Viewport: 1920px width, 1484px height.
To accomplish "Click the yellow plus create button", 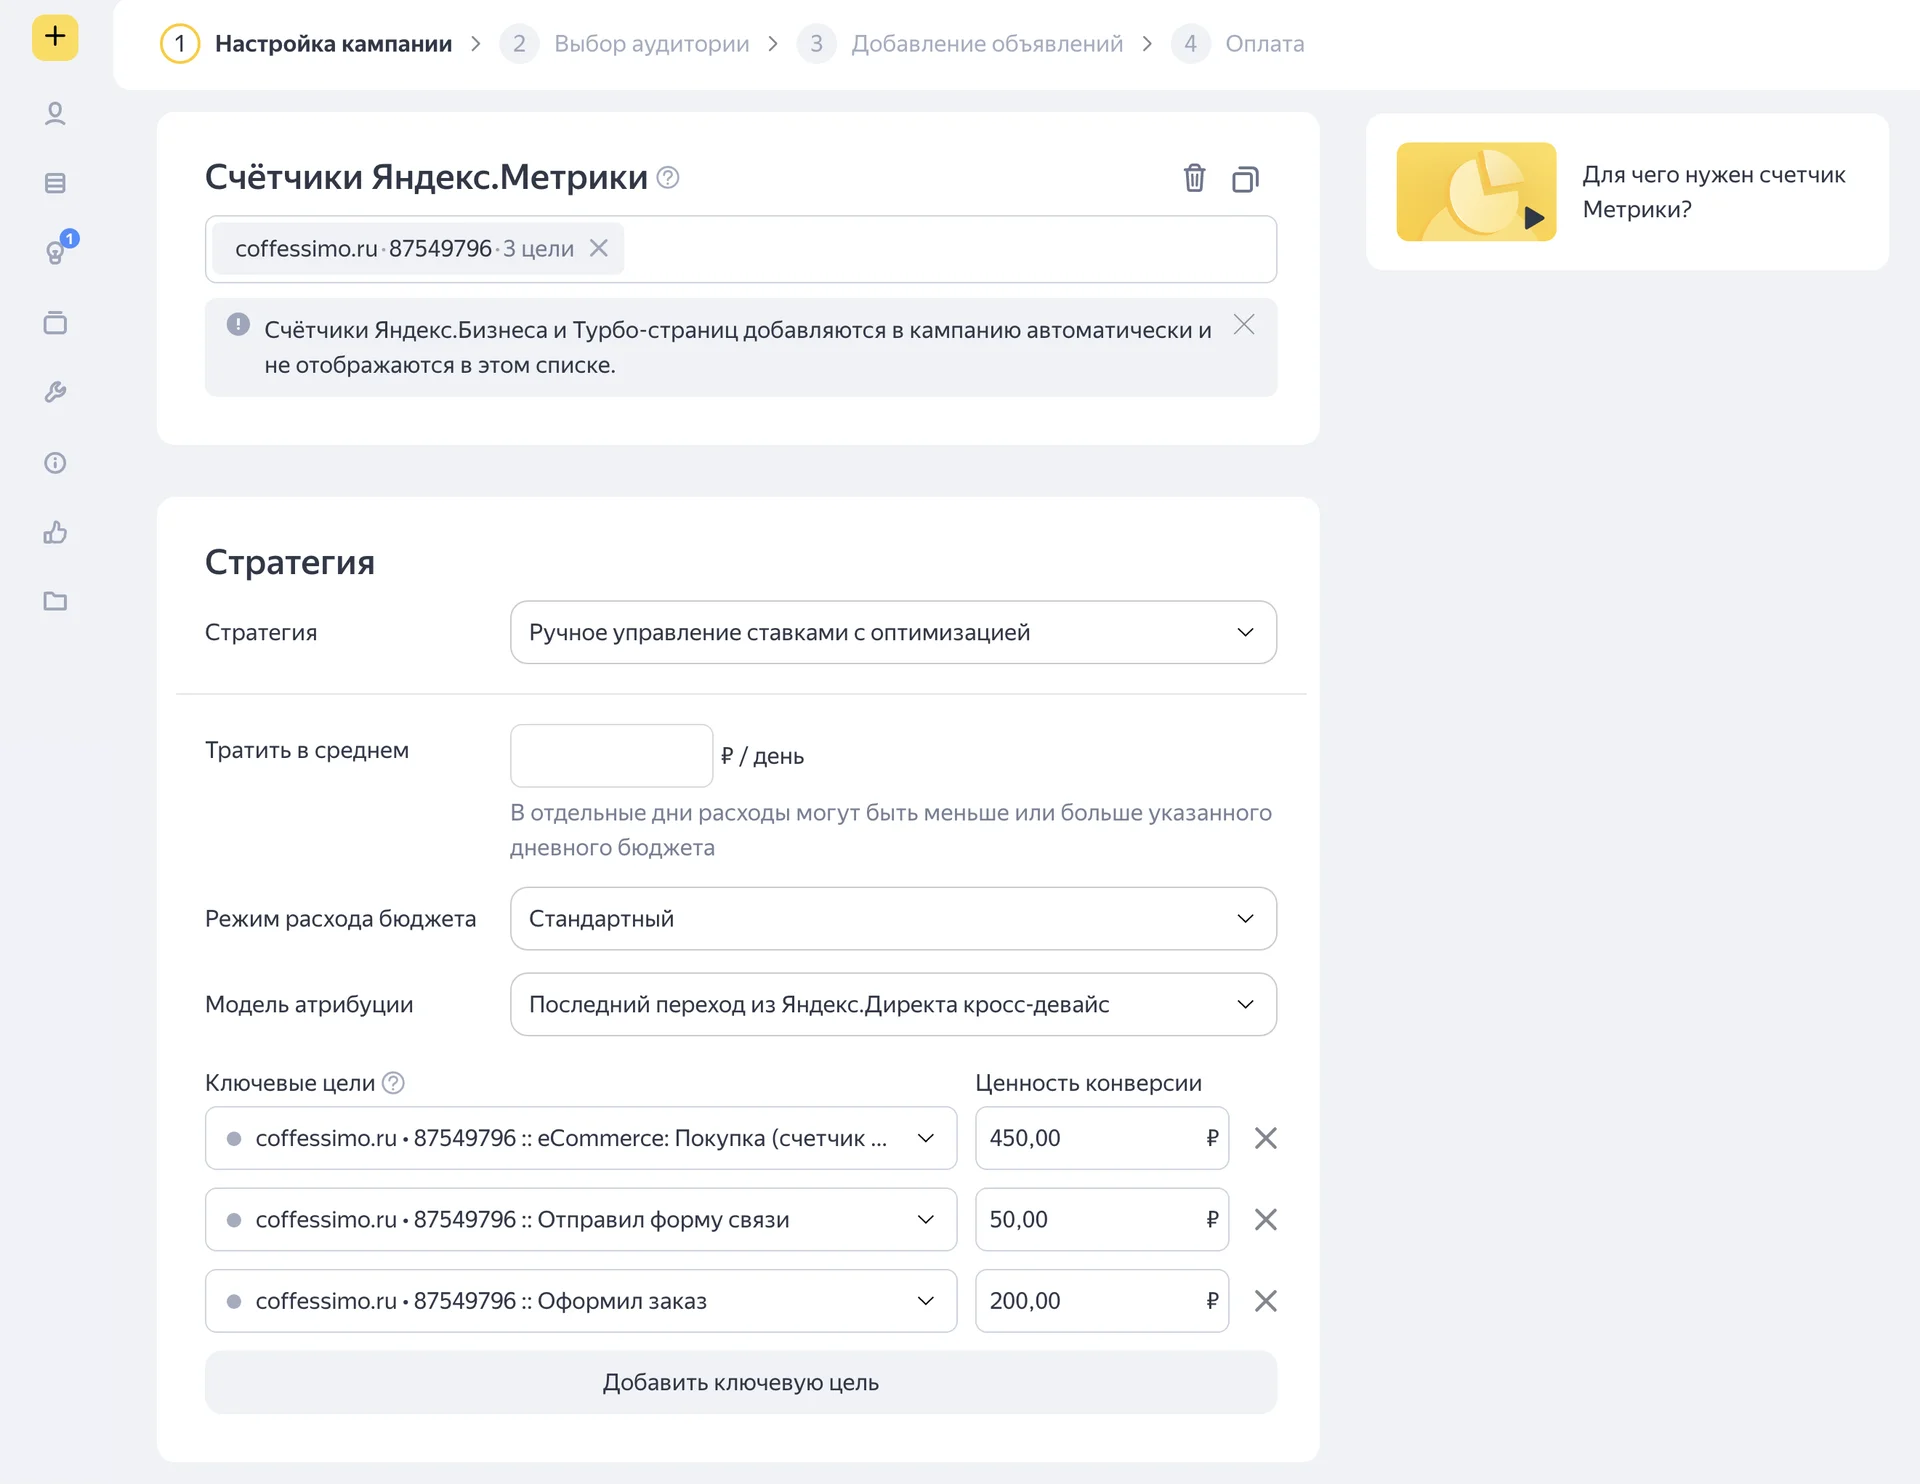I will (x=55, y=38).
